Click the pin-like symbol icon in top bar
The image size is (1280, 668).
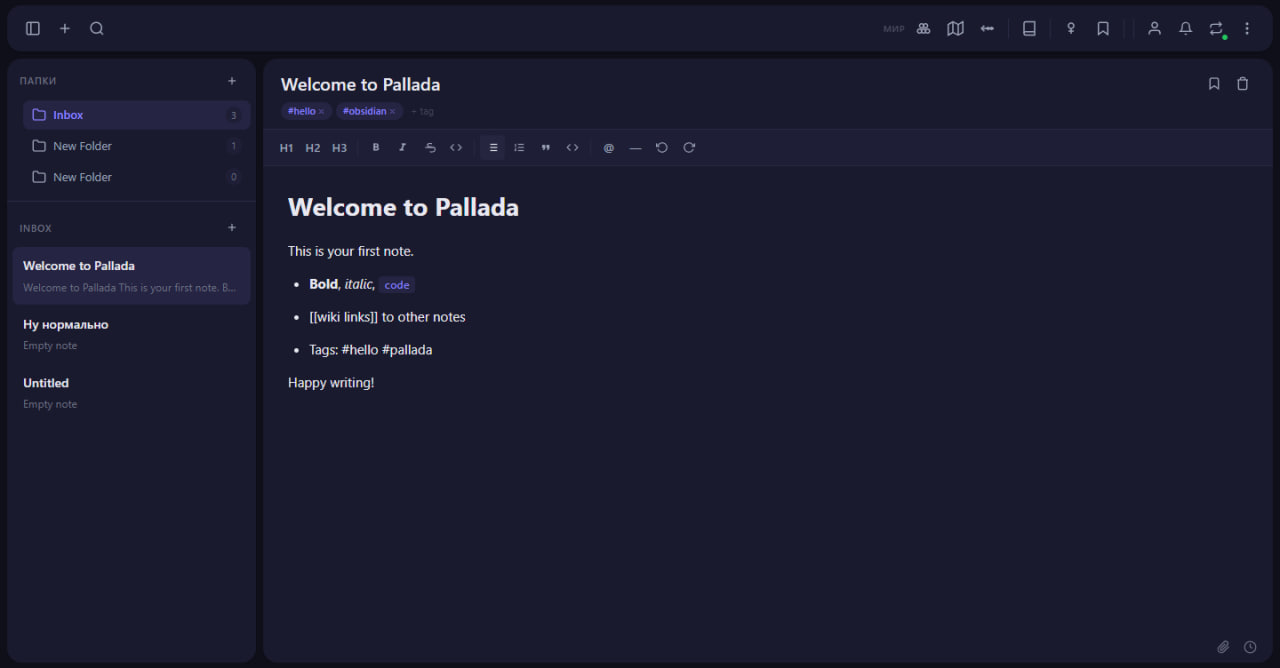(1071, 29)
